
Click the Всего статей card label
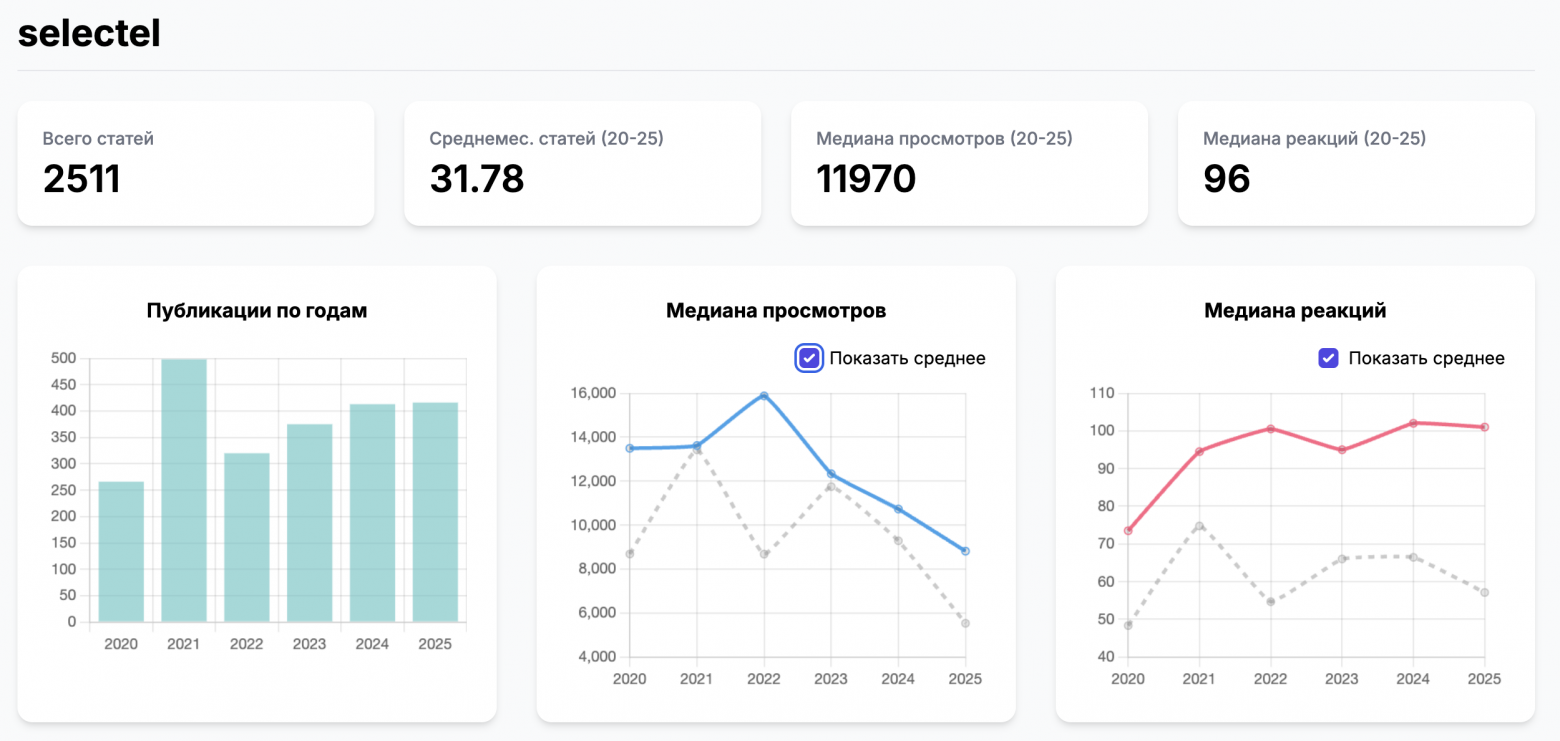[98, 139]
